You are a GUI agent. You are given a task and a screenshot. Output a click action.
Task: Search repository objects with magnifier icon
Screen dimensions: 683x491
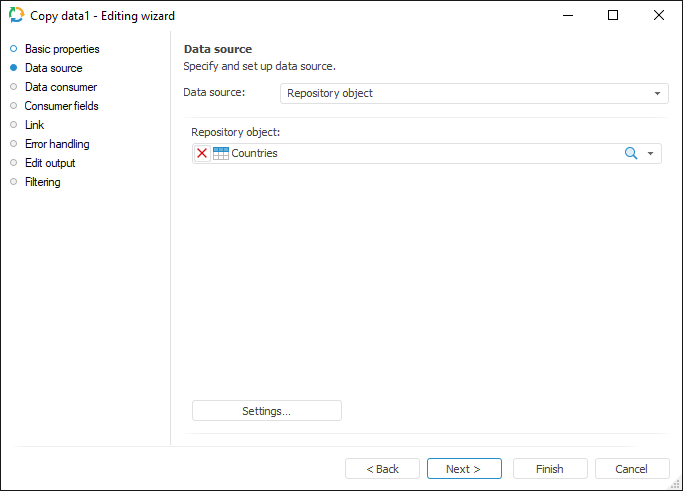[x=631, y=153]
